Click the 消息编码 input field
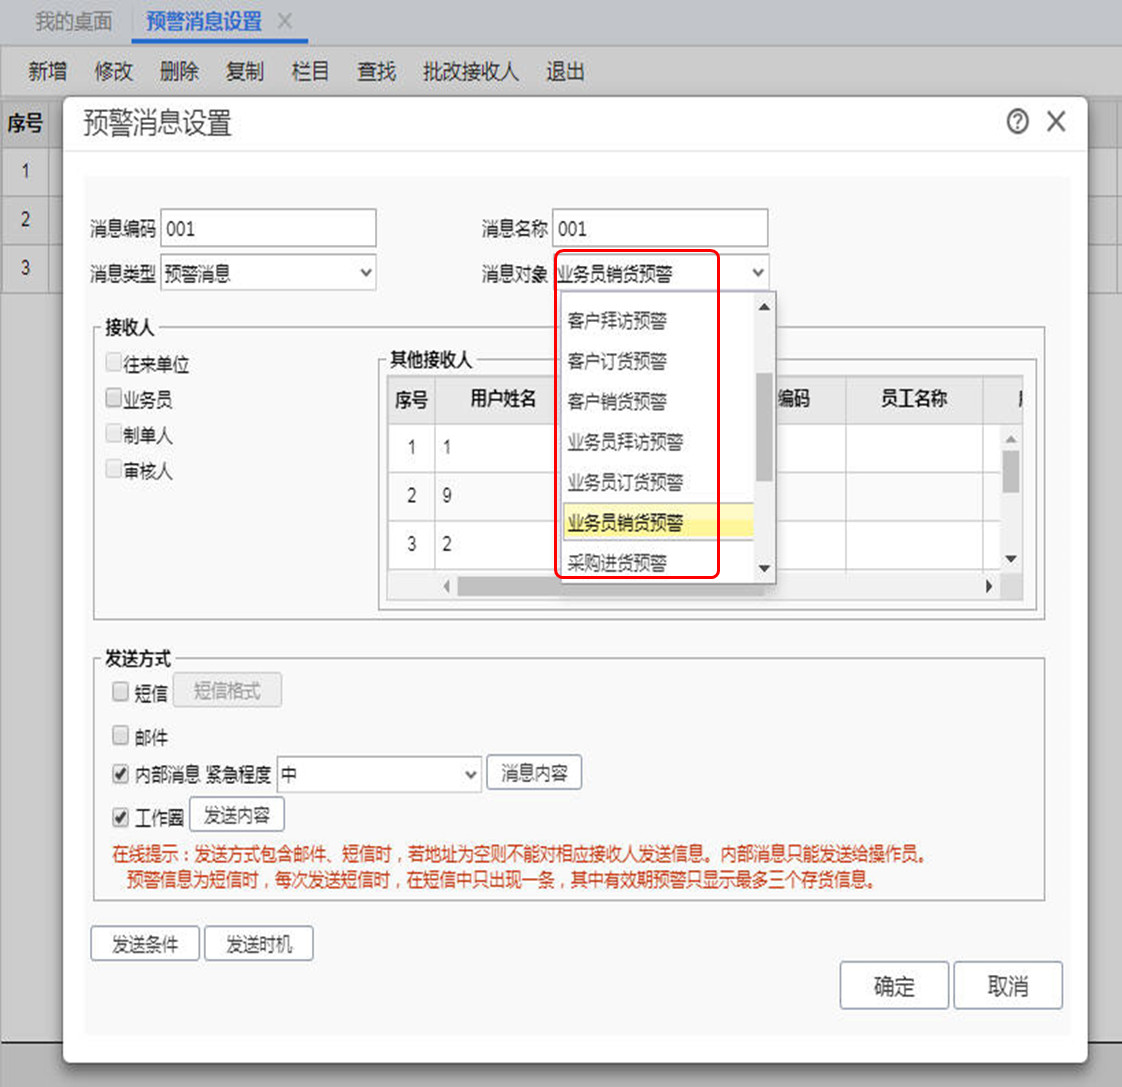Image resolution: width=1122 pixels, height=1087 pixels. click(268, 229)
